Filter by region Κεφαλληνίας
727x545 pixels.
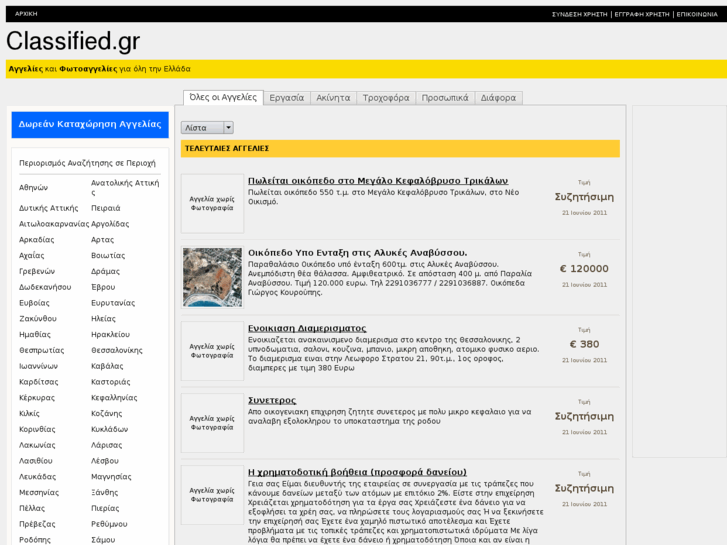(x=114, y=398)
